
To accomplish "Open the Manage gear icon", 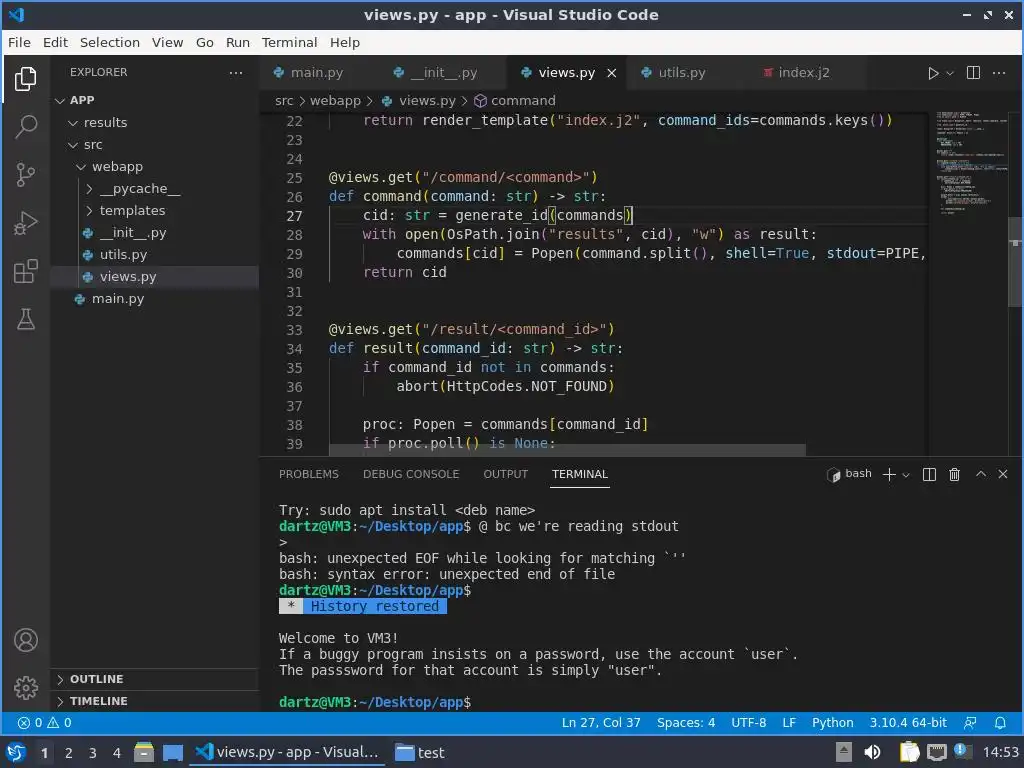I will tap(25, 688).
